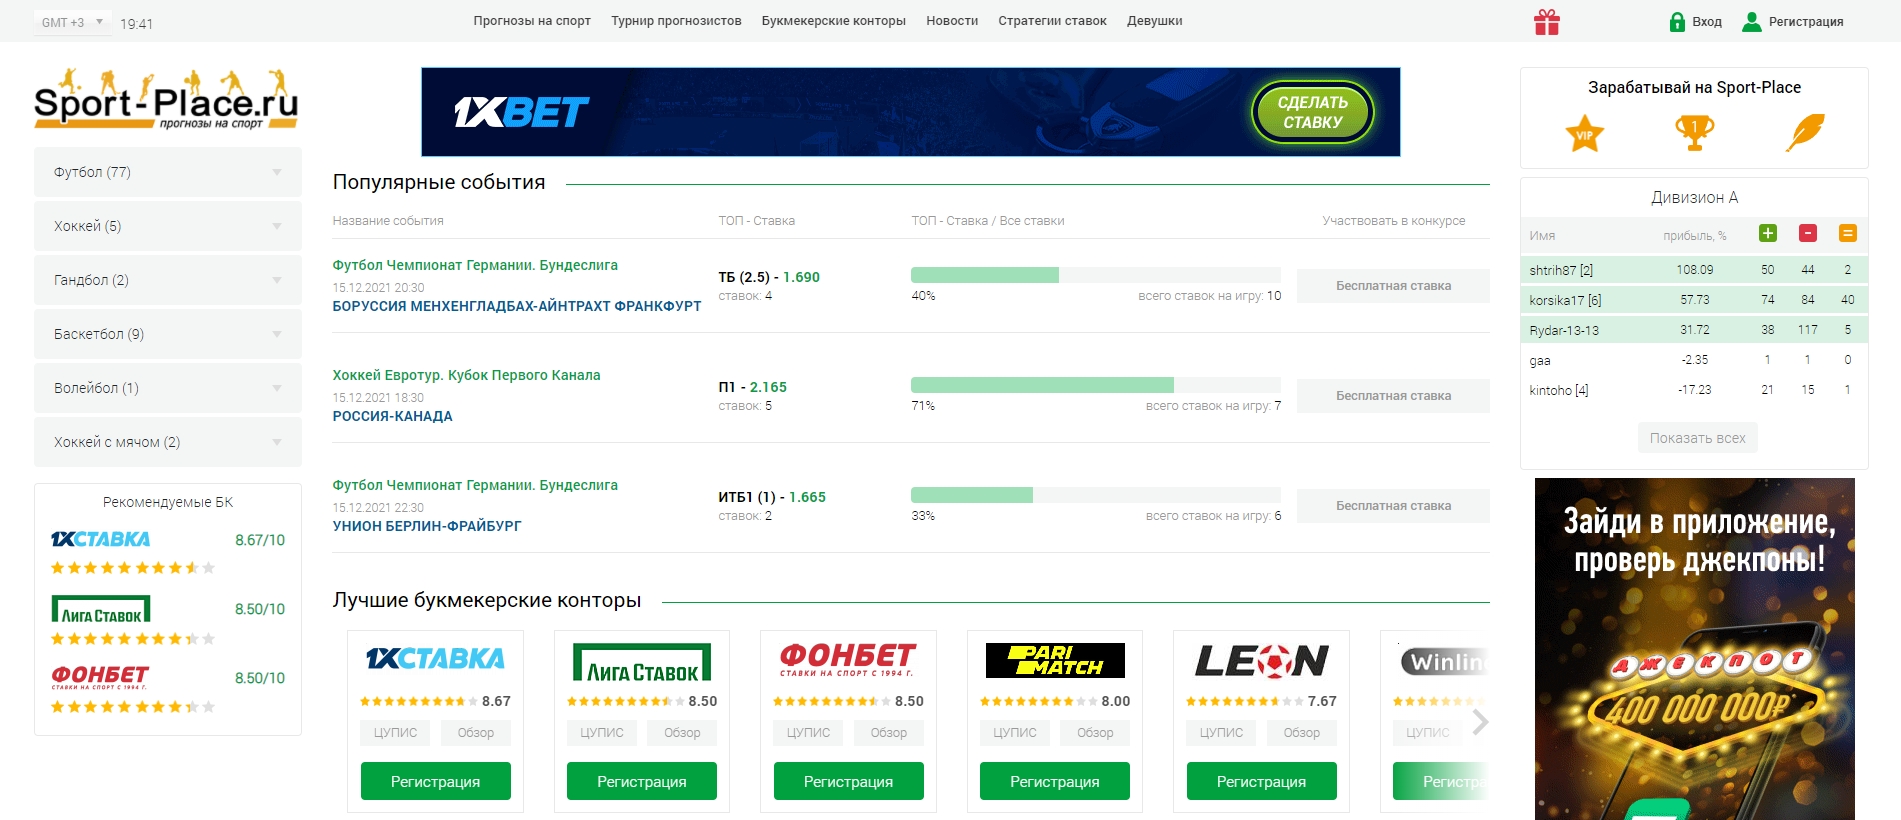Expand the Хоккей (5) category

[x=168, y=226]
